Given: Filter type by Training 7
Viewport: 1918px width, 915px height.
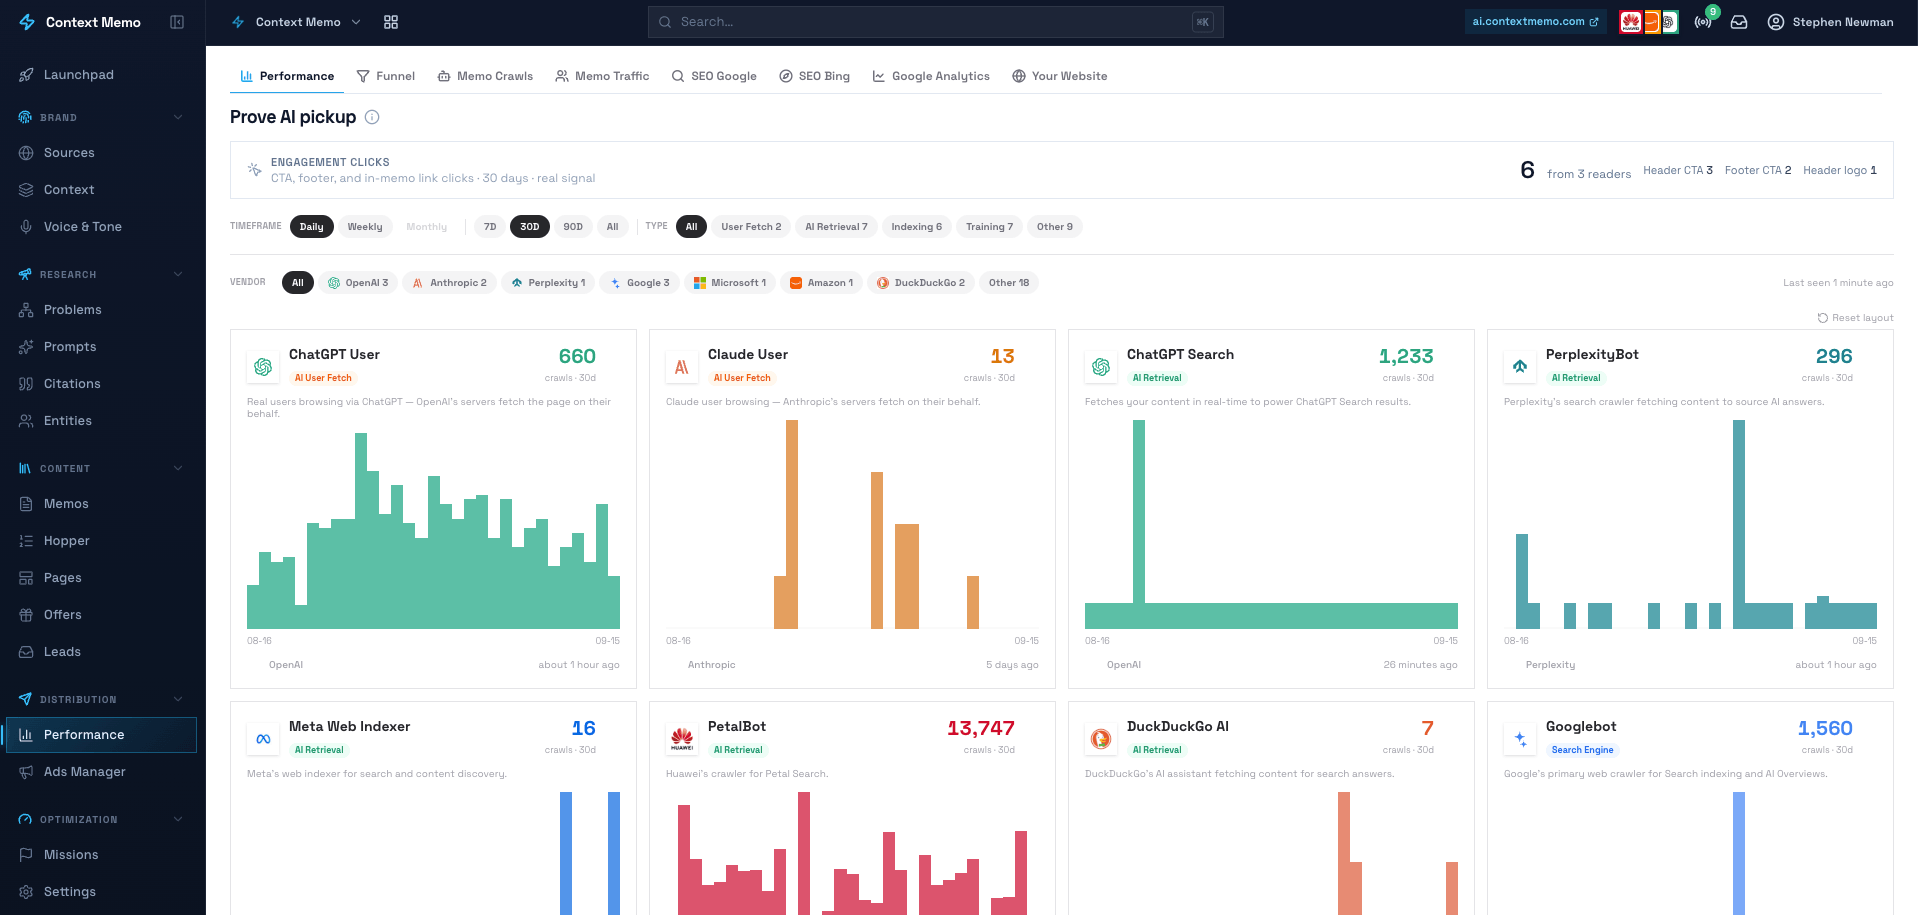Looking at the screenshot, I should 989,227.
